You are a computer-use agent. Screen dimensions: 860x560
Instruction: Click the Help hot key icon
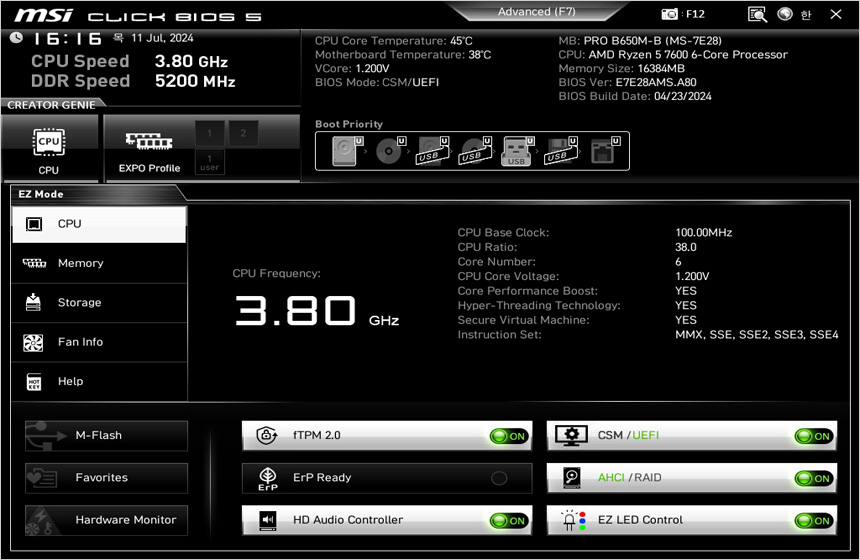click(x=34, y=382)
